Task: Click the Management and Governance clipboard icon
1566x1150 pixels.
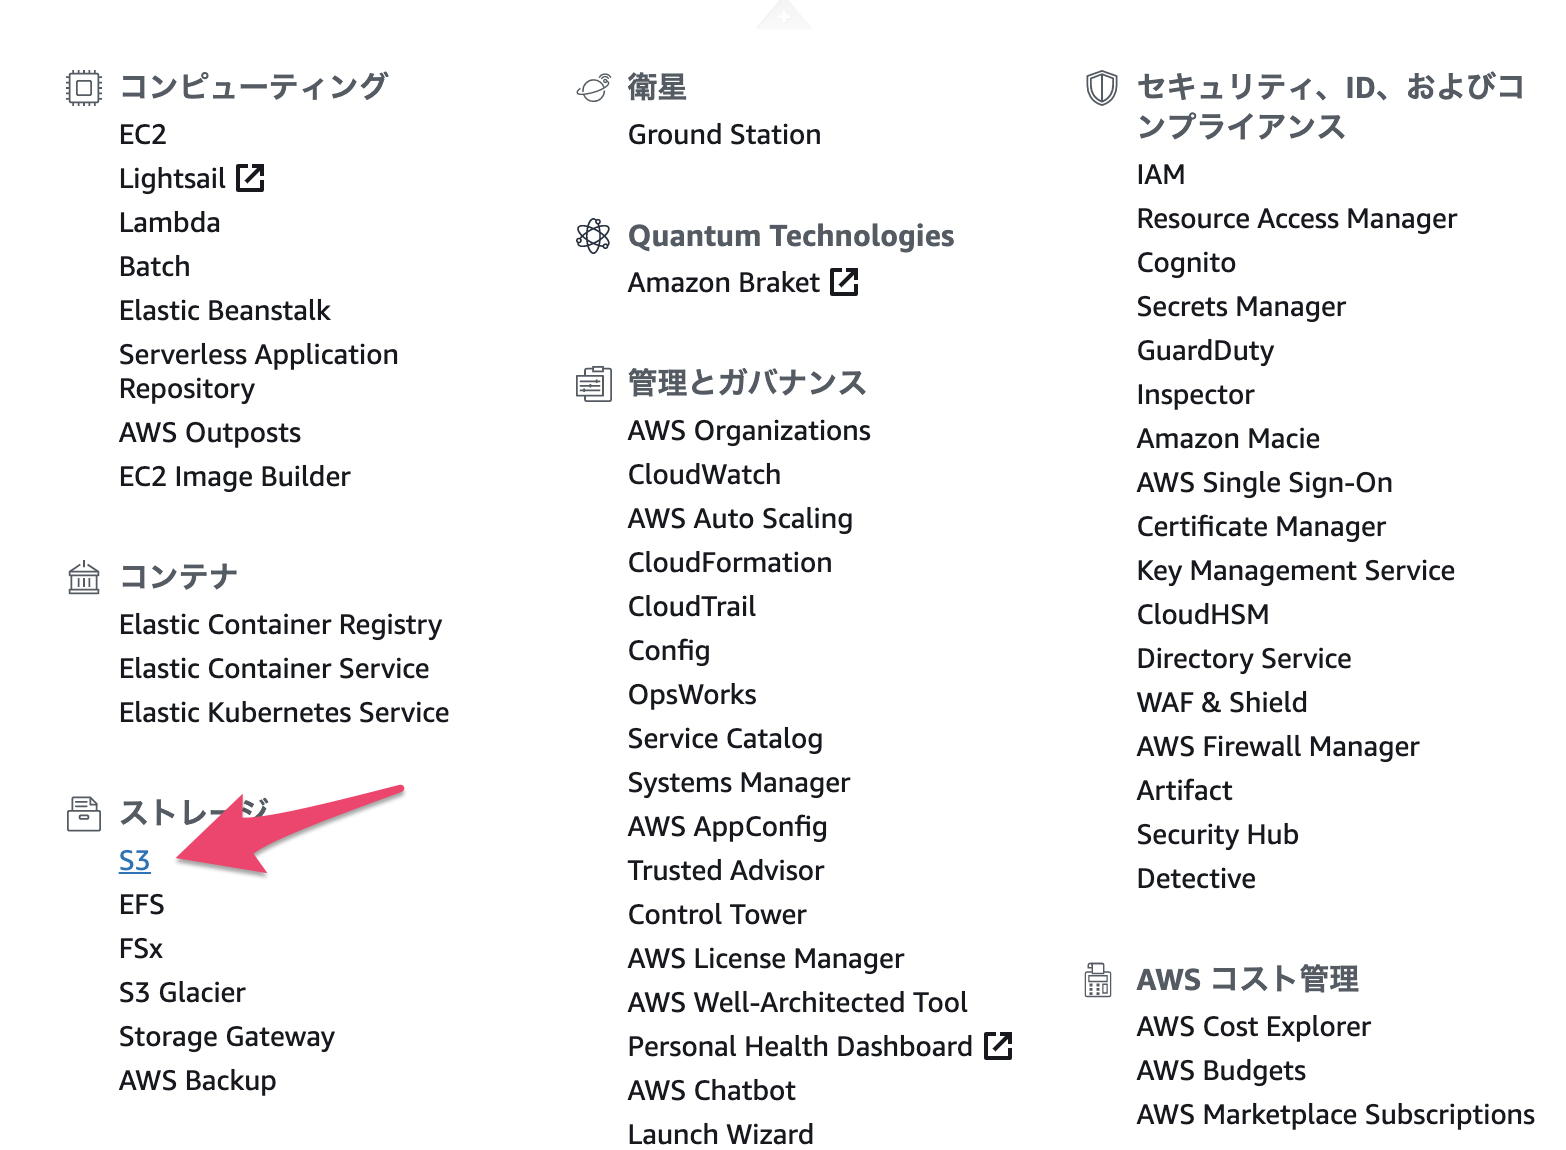Action: click(593, 383)
